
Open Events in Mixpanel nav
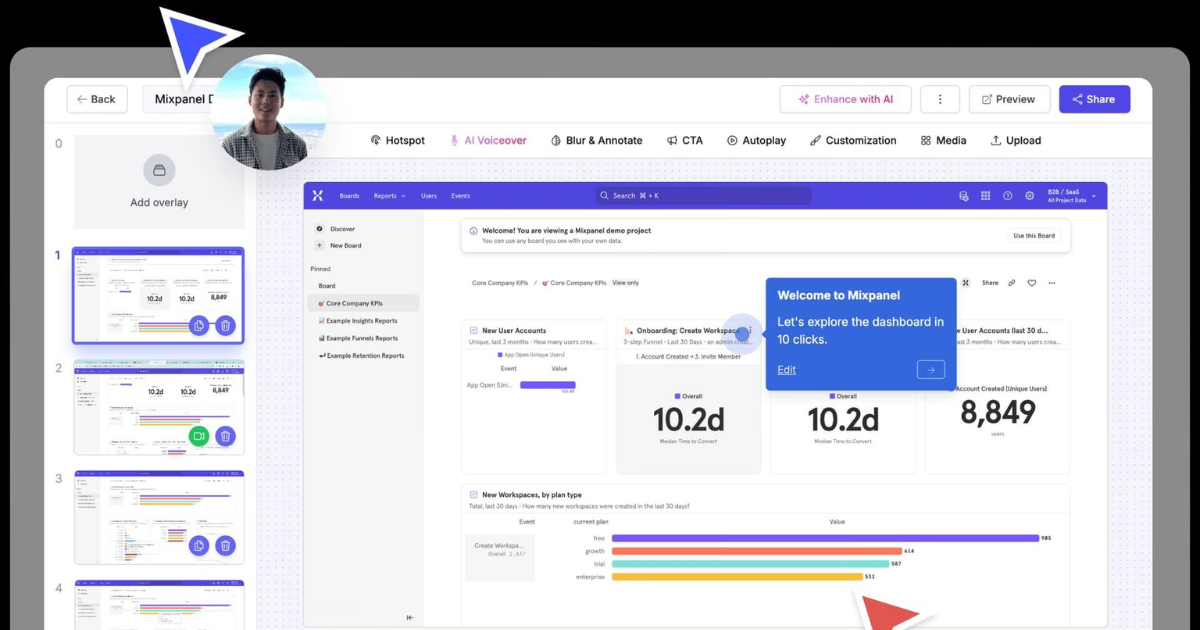[460, 196]
